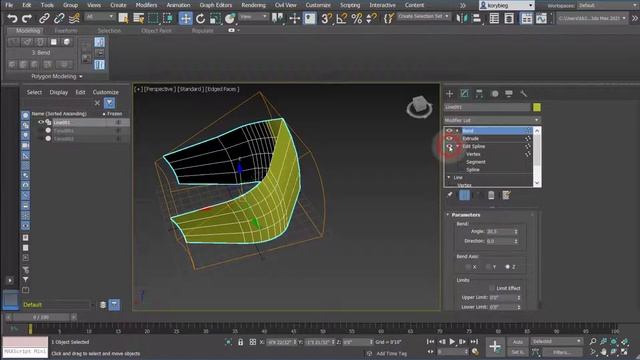Click the Mirror tool icon

pos(462,18)
